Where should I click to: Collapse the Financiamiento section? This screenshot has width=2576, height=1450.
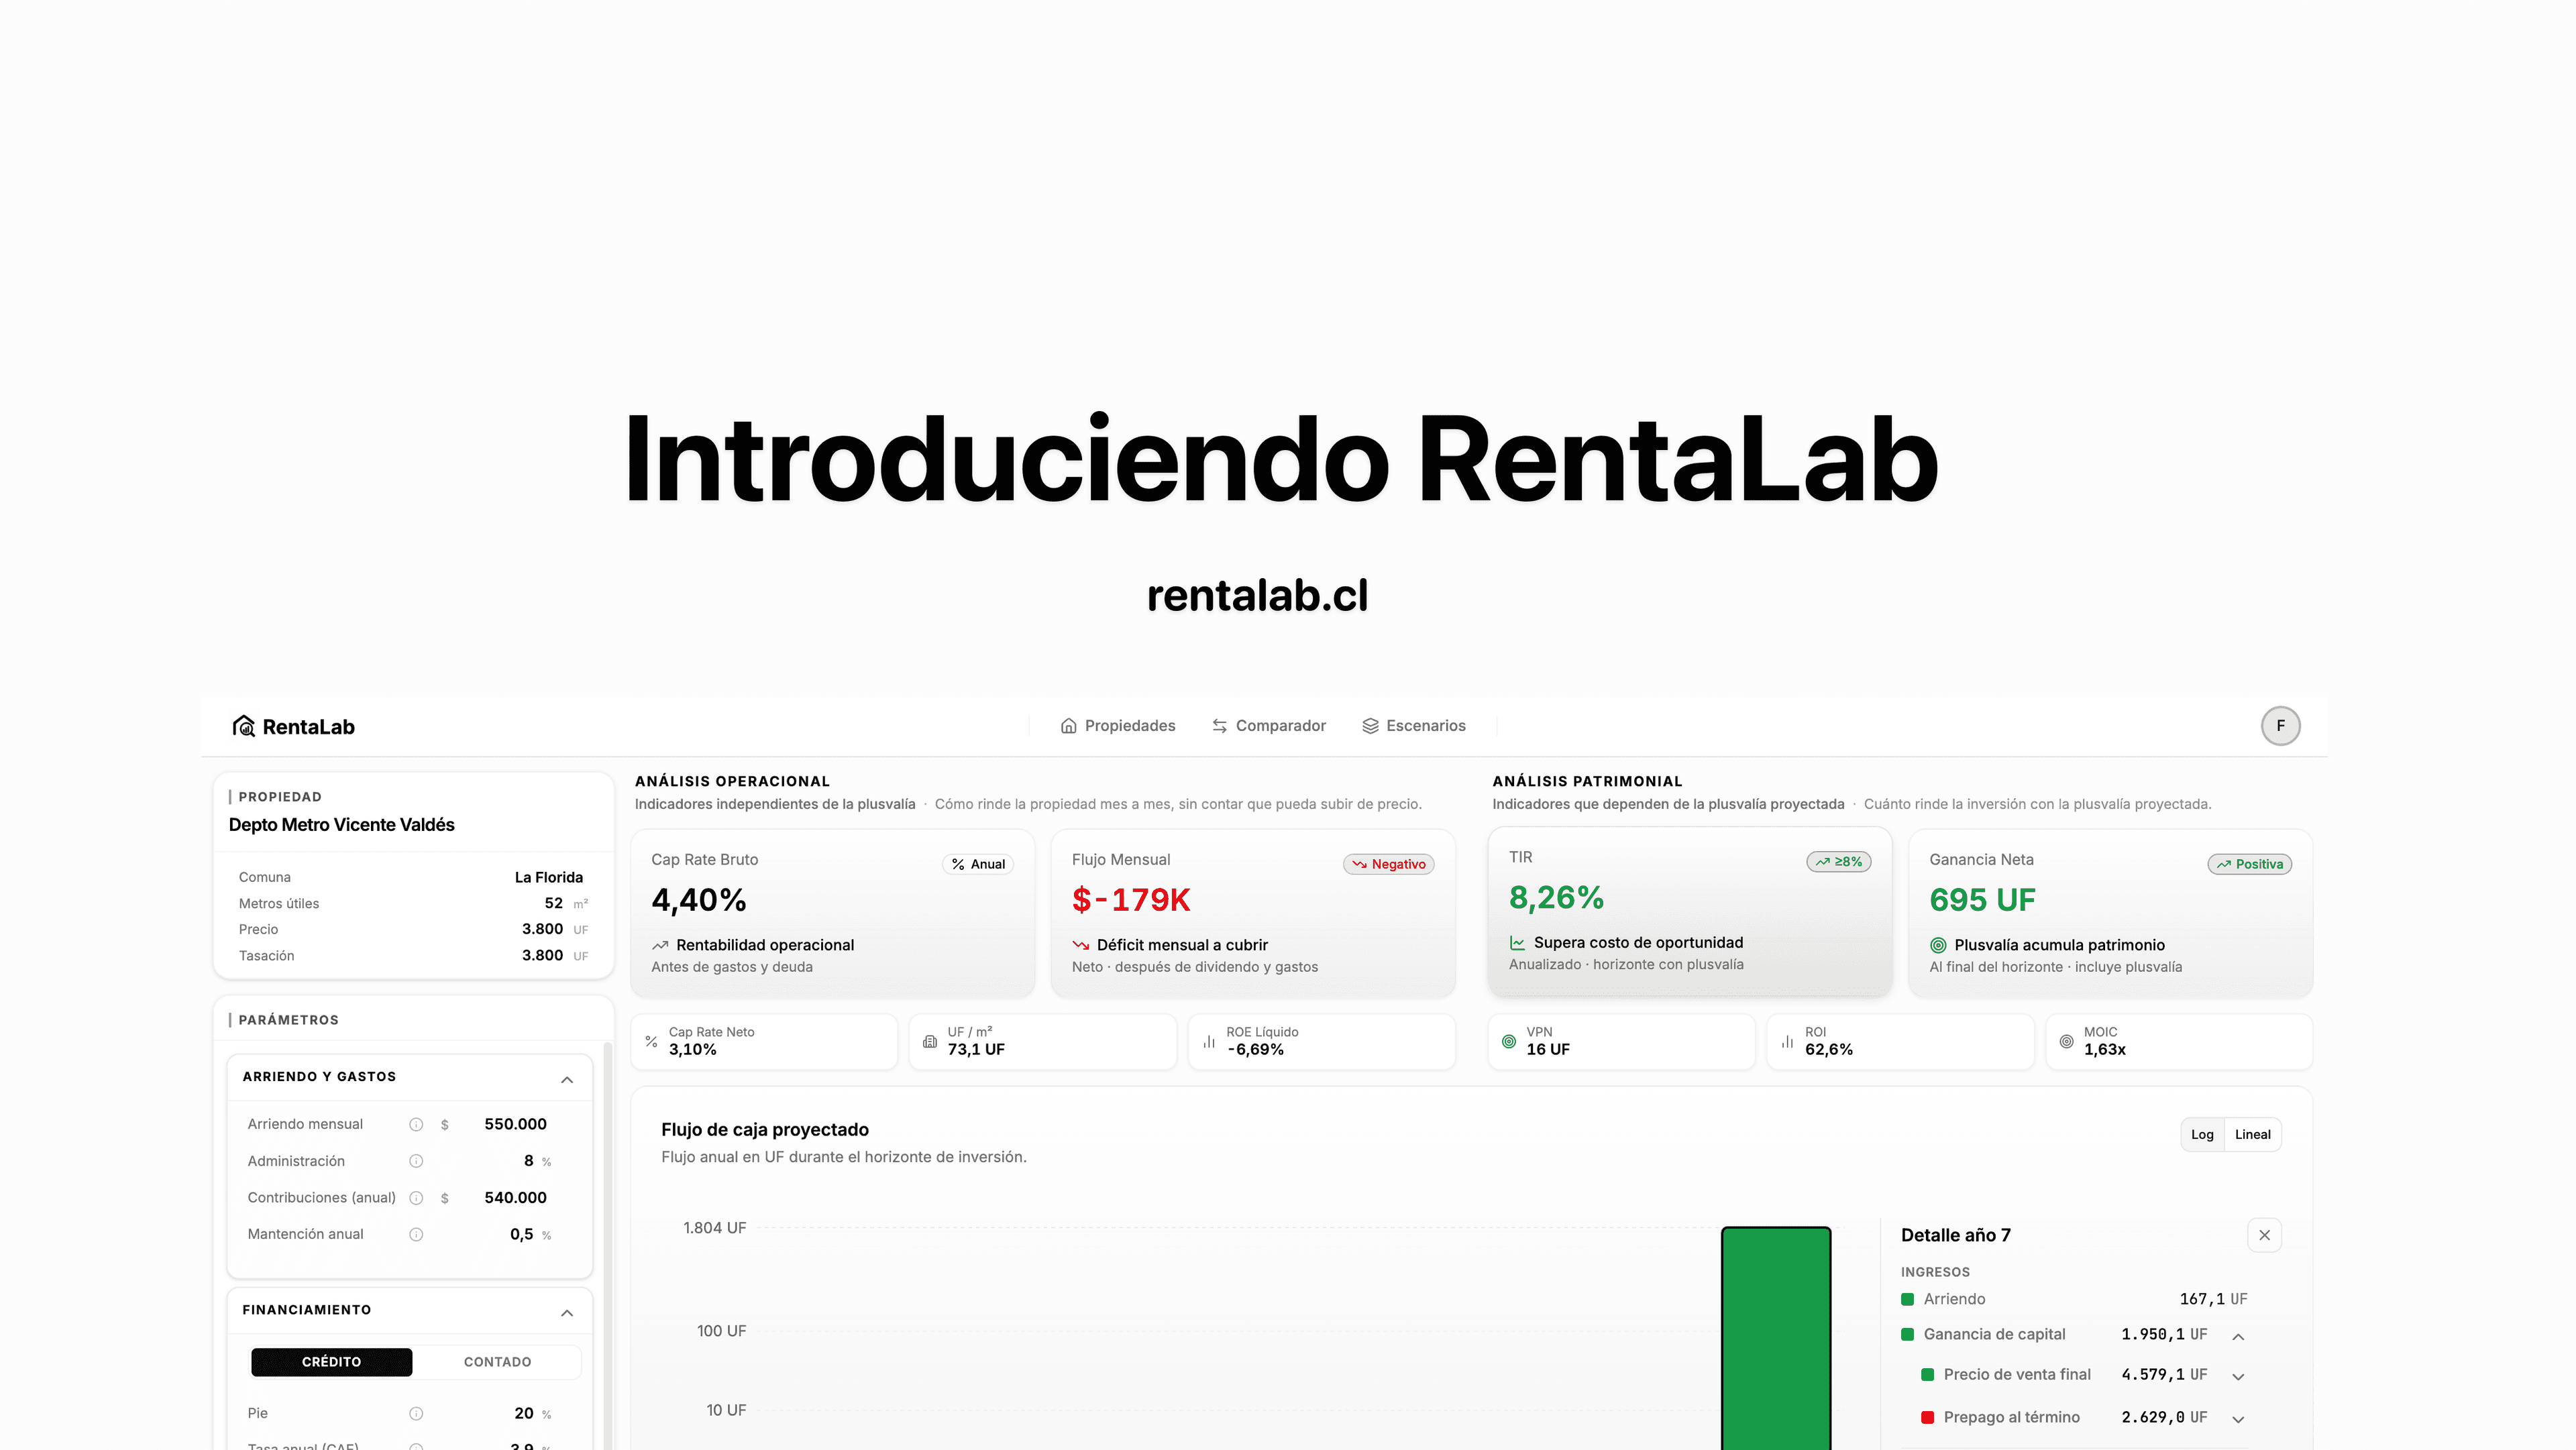click(567, 1312)
